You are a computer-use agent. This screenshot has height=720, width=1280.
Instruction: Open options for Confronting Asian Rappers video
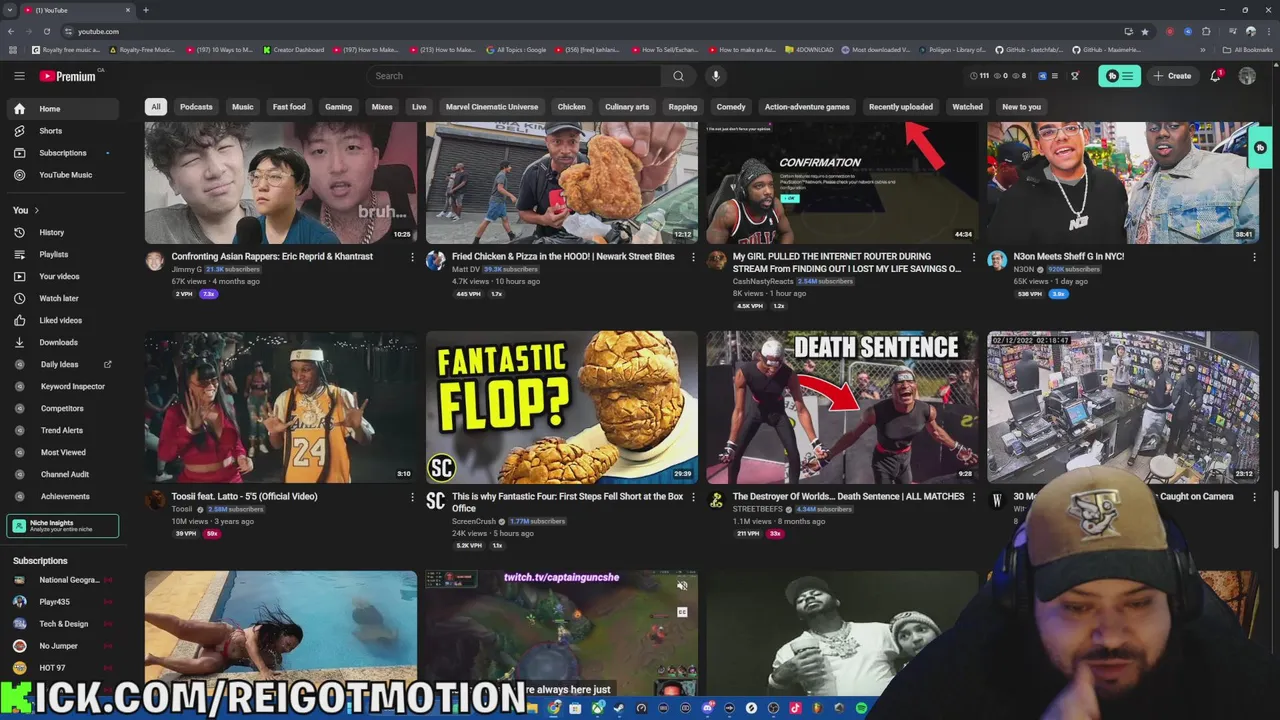412,257
